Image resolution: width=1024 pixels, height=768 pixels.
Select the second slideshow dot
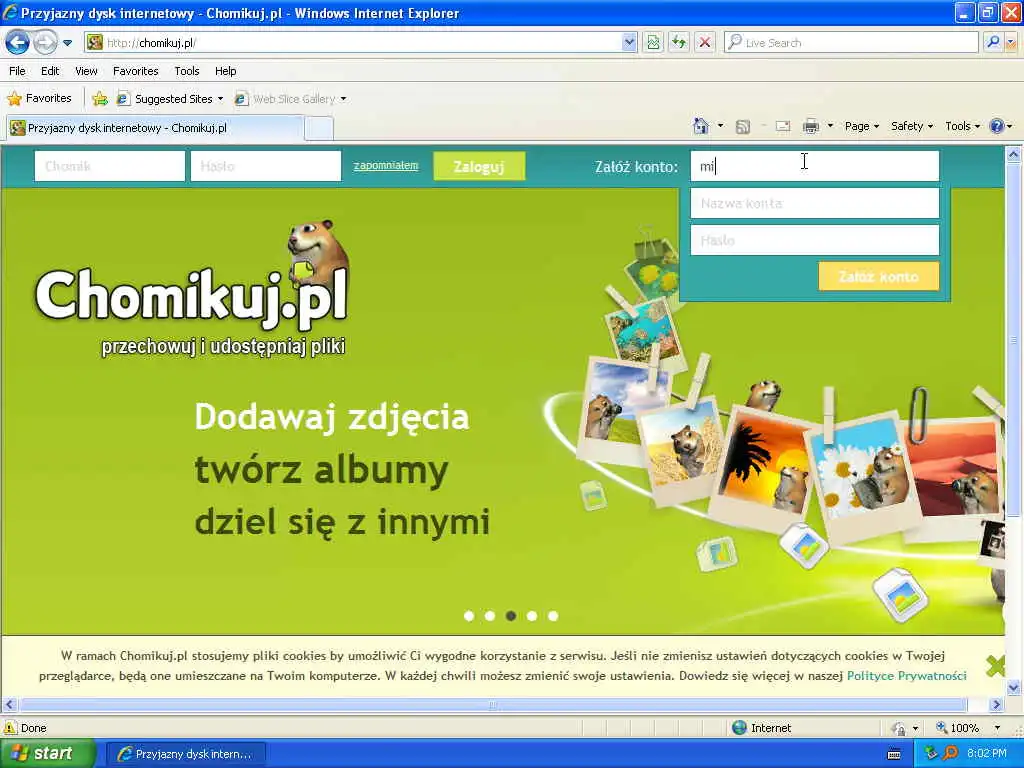(x=490, y=616)
